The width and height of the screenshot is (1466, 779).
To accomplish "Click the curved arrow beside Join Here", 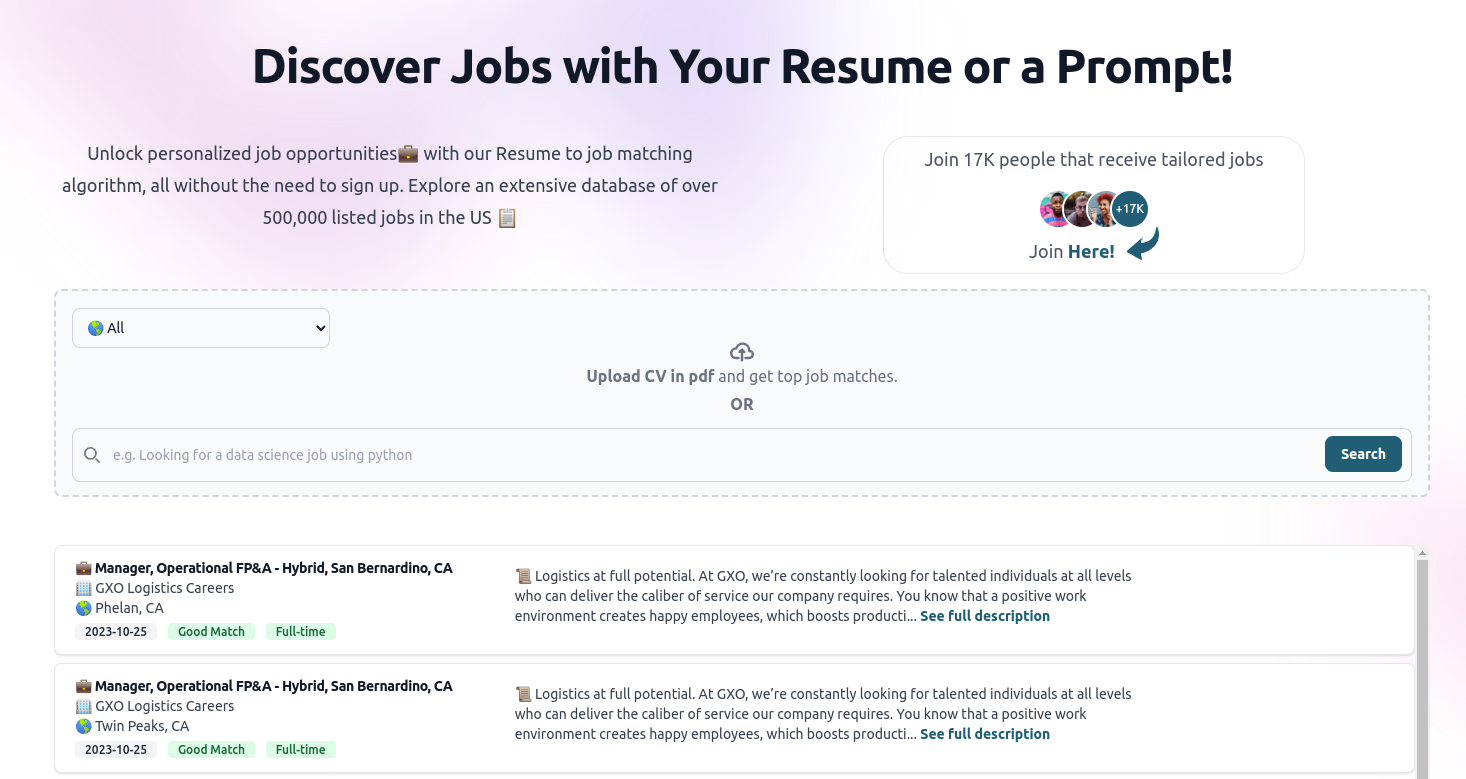I will click(1143, 244).
